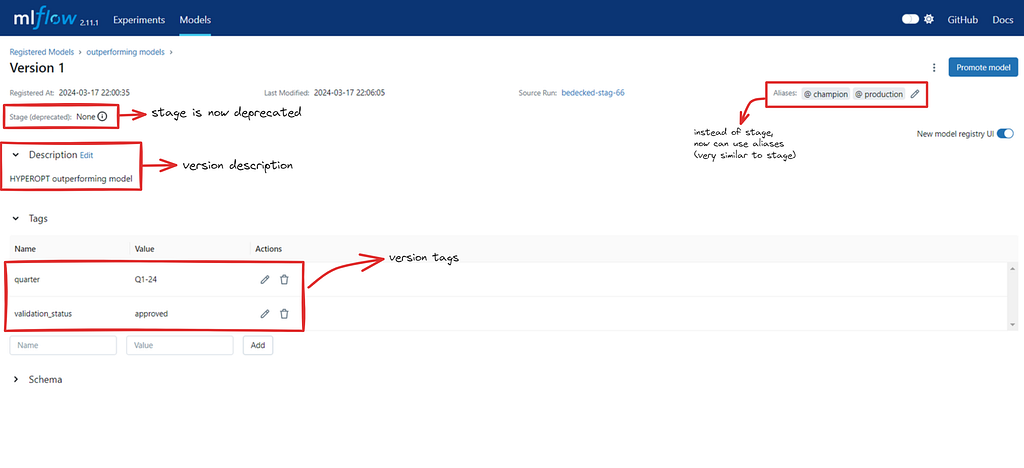Screen dimensions: 1024x468
Task: Select the approved tag value
Action: click(x=151, y=313)
